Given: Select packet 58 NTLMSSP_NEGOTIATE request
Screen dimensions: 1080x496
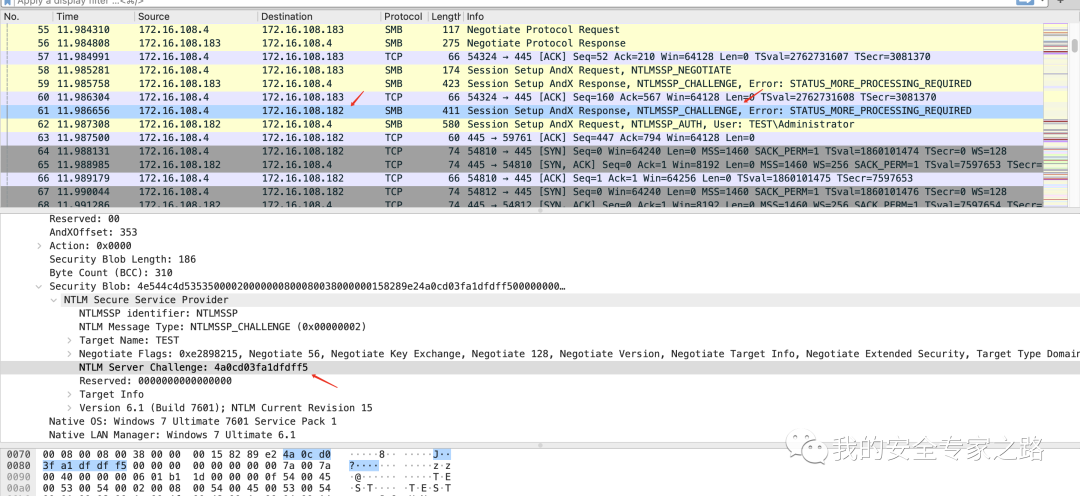Looking at the screenshot, I should click(x=521, y=70).
